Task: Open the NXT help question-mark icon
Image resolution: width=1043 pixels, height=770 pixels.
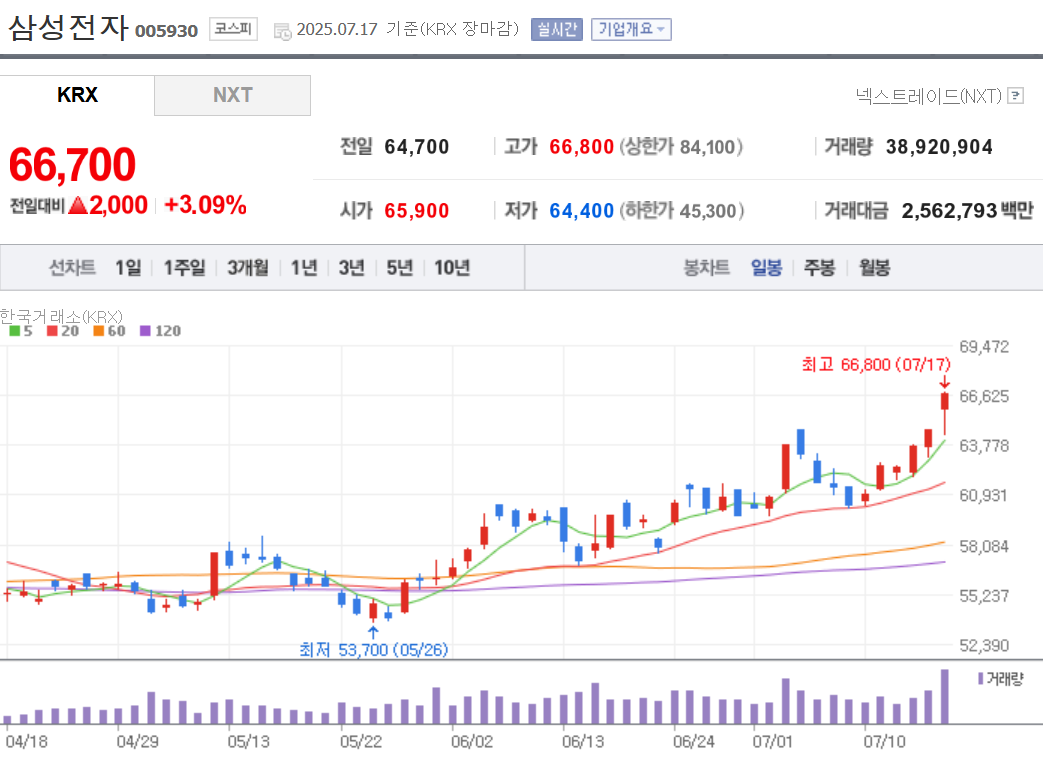Action: 1015,96
